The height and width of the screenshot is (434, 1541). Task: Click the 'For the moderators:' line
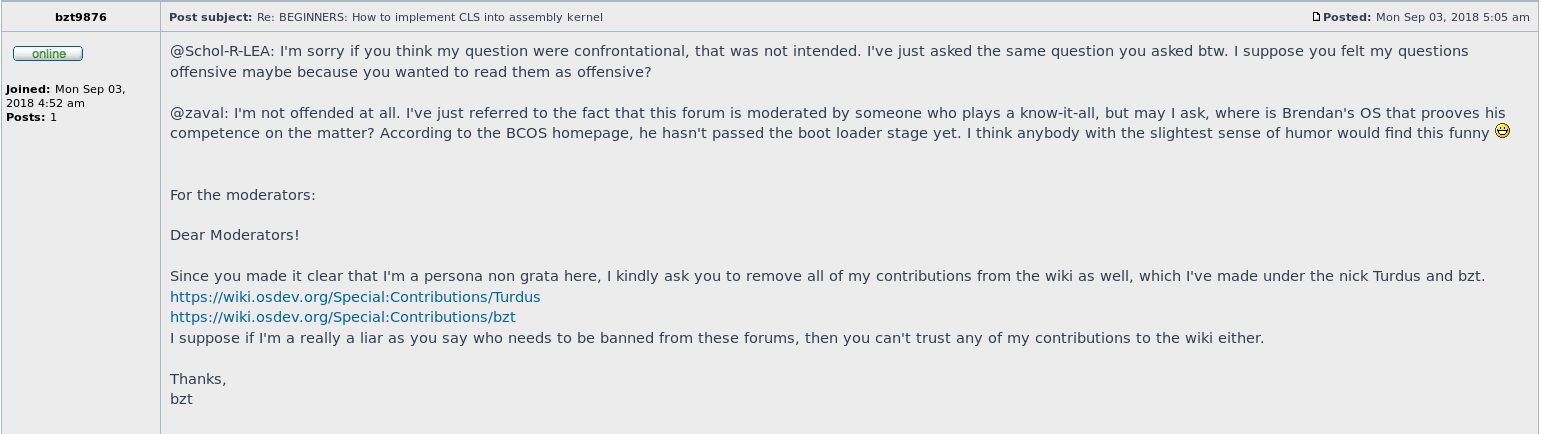pos(243,195)
